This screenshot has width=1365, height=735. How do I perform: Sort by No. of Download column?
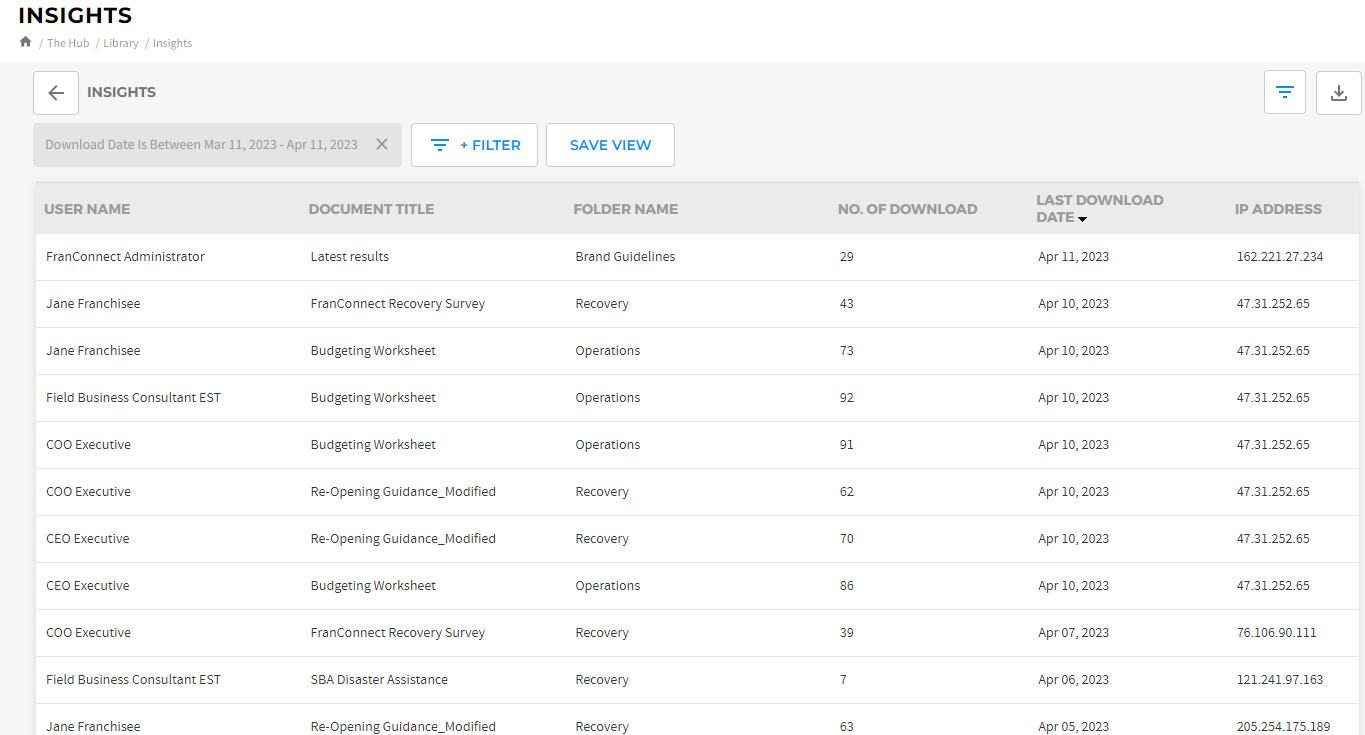pos(907,209)
